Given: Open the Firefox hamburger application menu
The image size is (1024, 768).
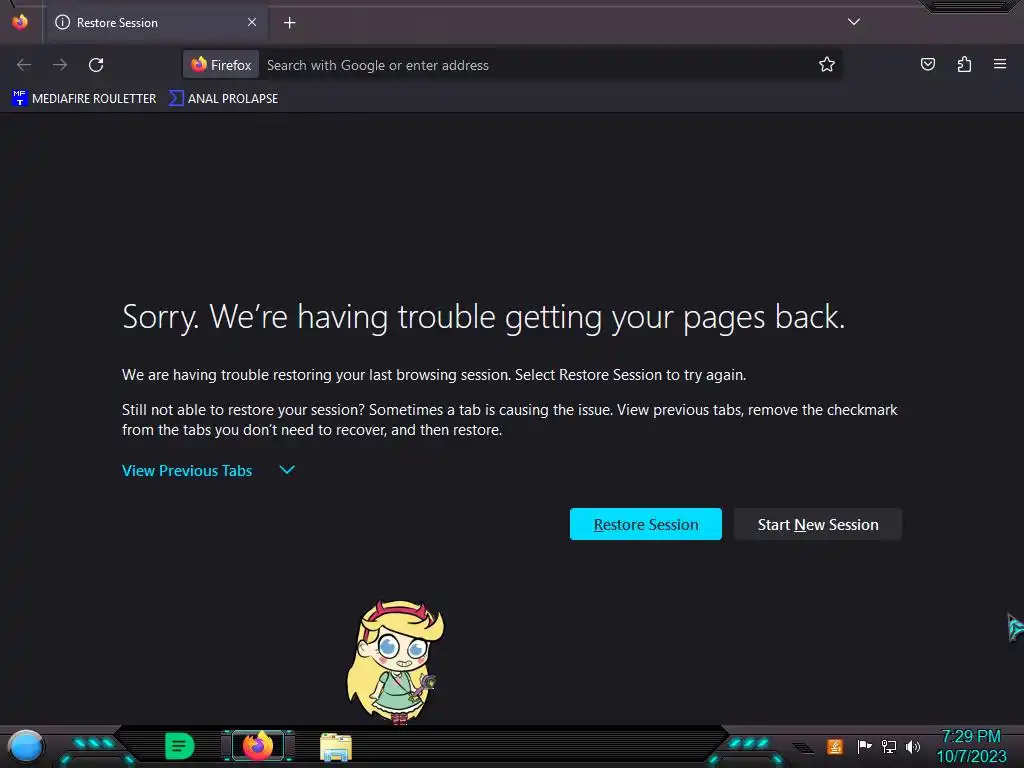Looking at the screenshot, I should coord(1000,64).
